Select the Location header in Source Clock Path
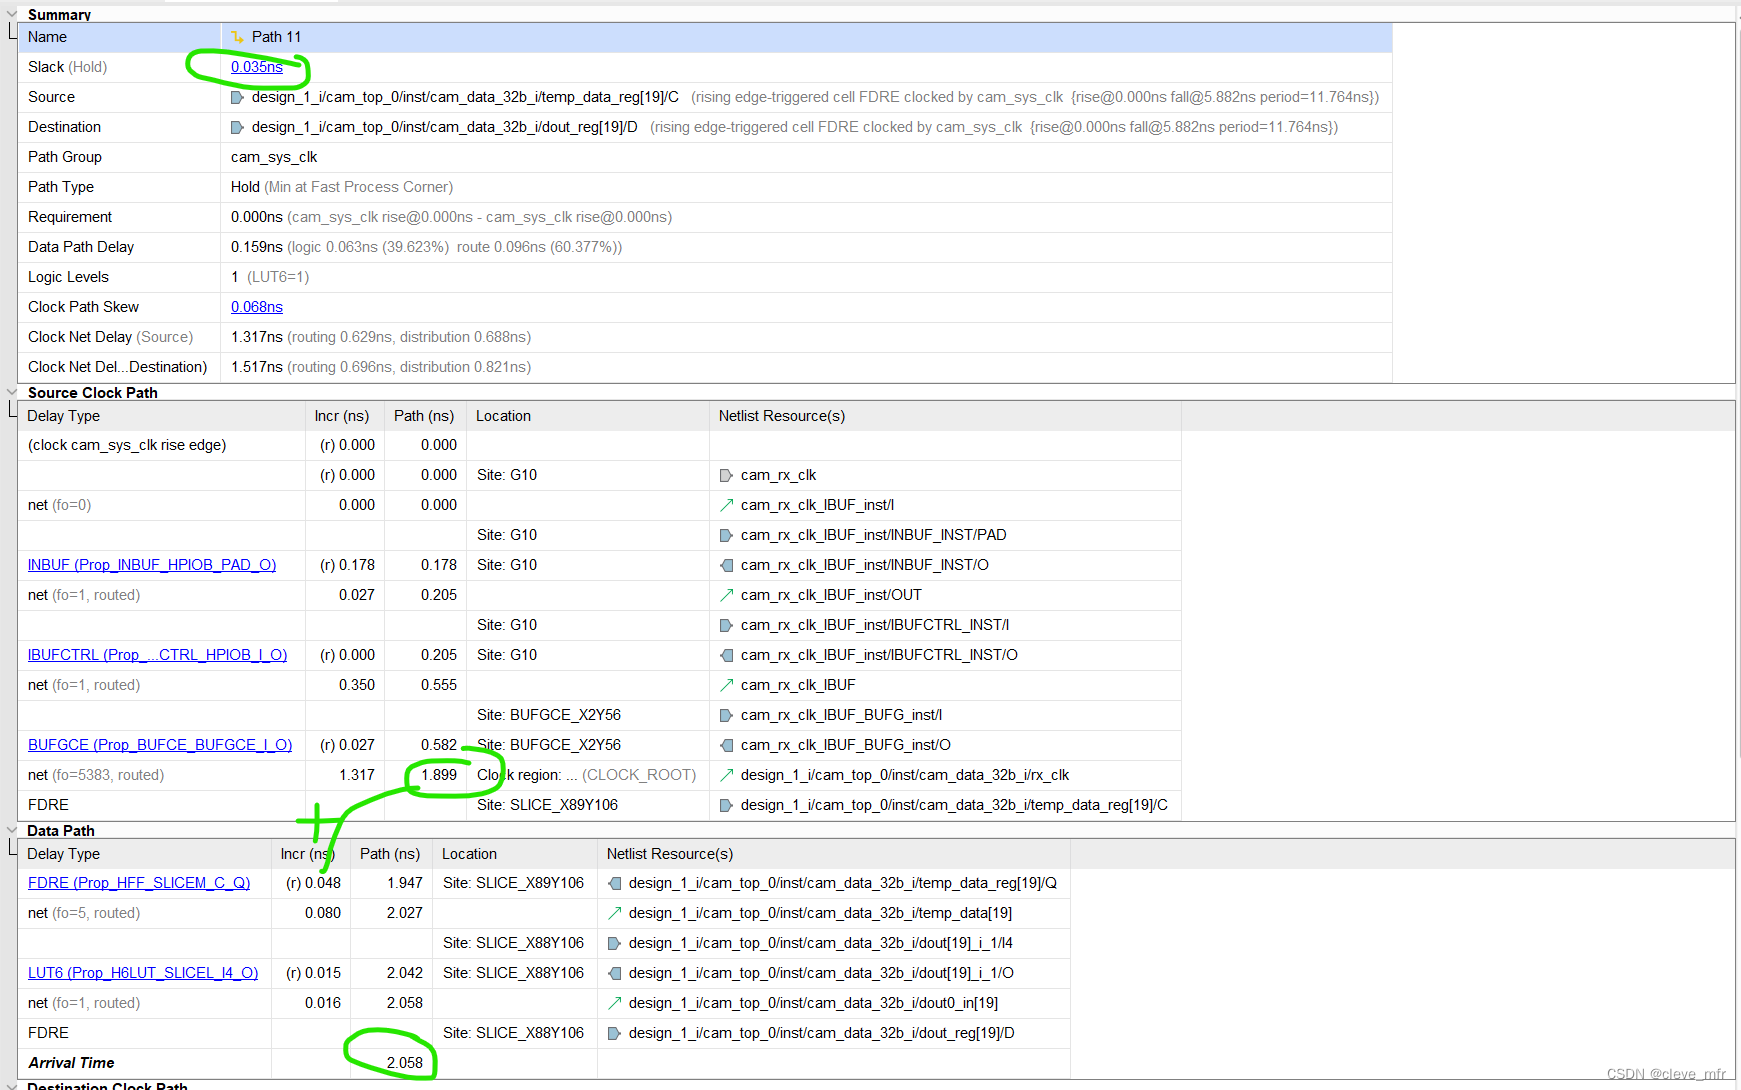Viewport: 1741px width, 1090px height. point(588,416)
